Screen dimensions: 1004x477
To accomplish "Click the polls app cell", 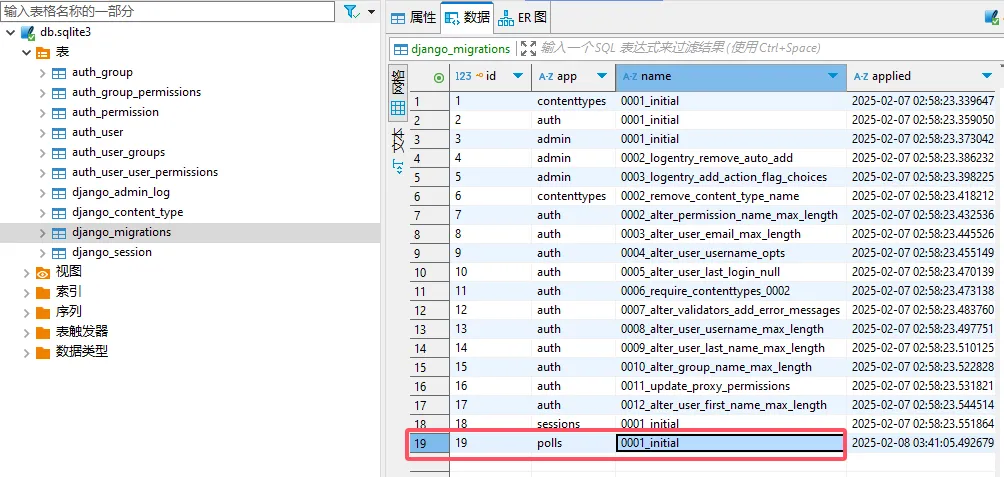I will pyautogui.click(x=573, y=443).
